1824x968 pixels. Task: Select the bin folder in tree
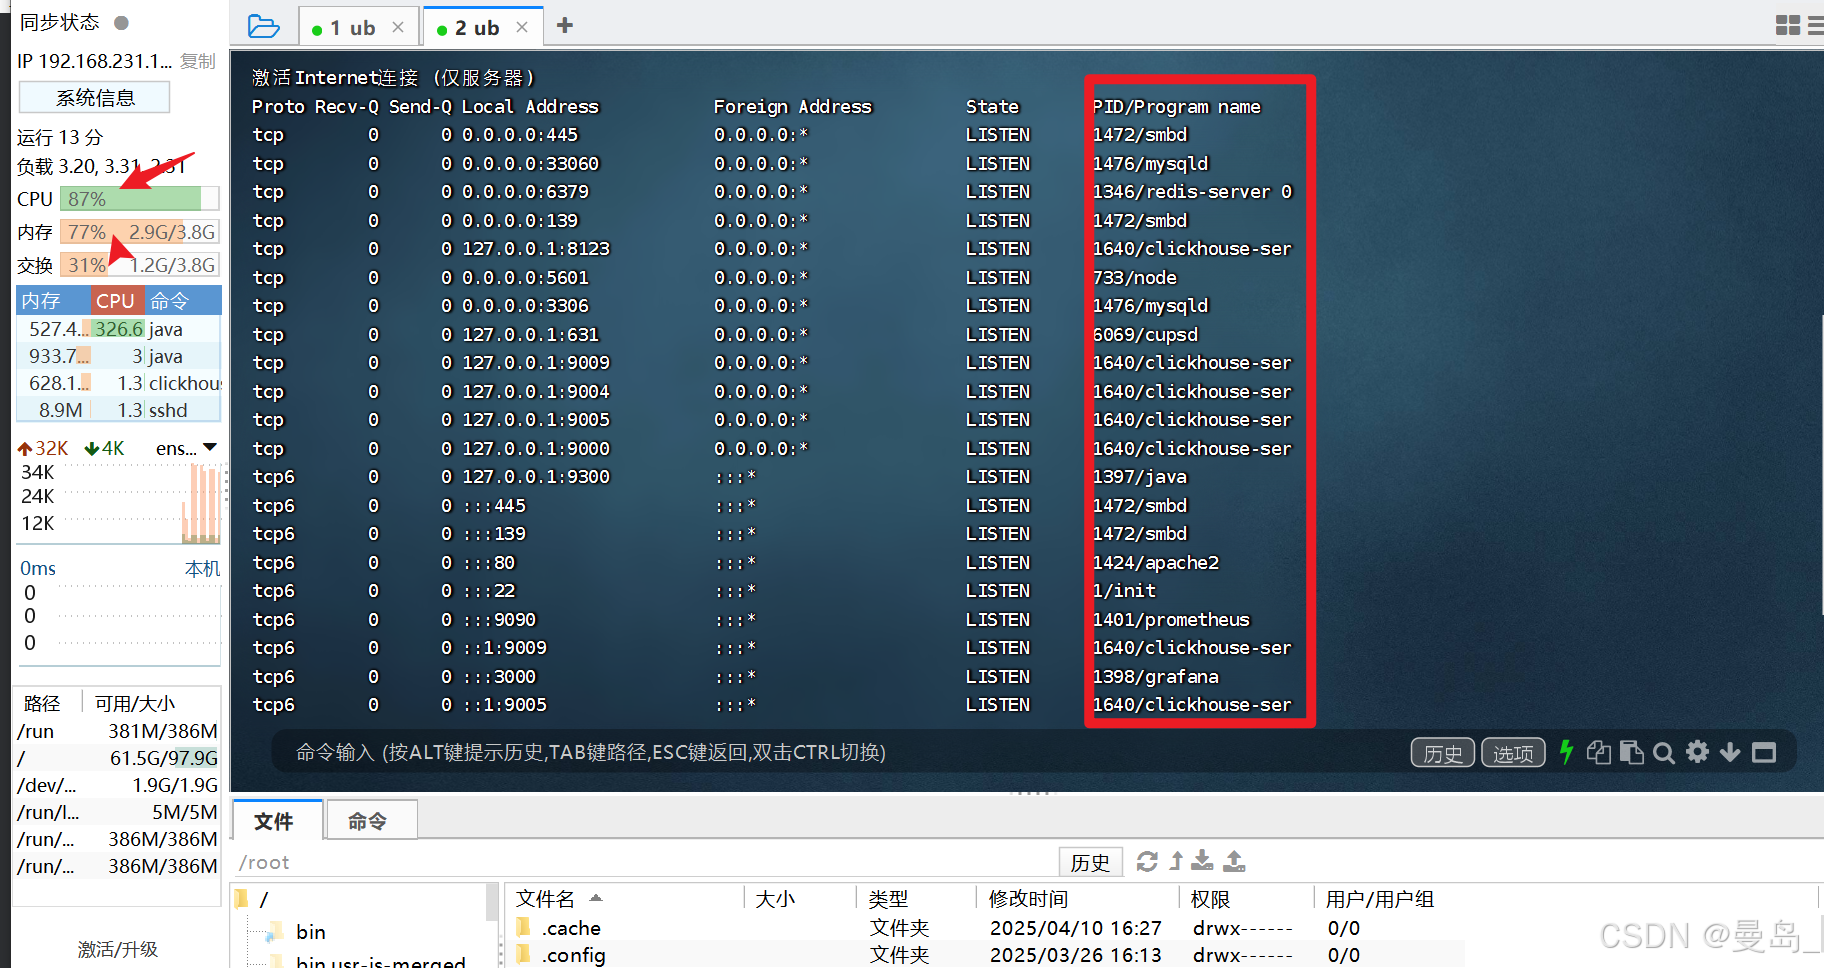pos(310,932)
